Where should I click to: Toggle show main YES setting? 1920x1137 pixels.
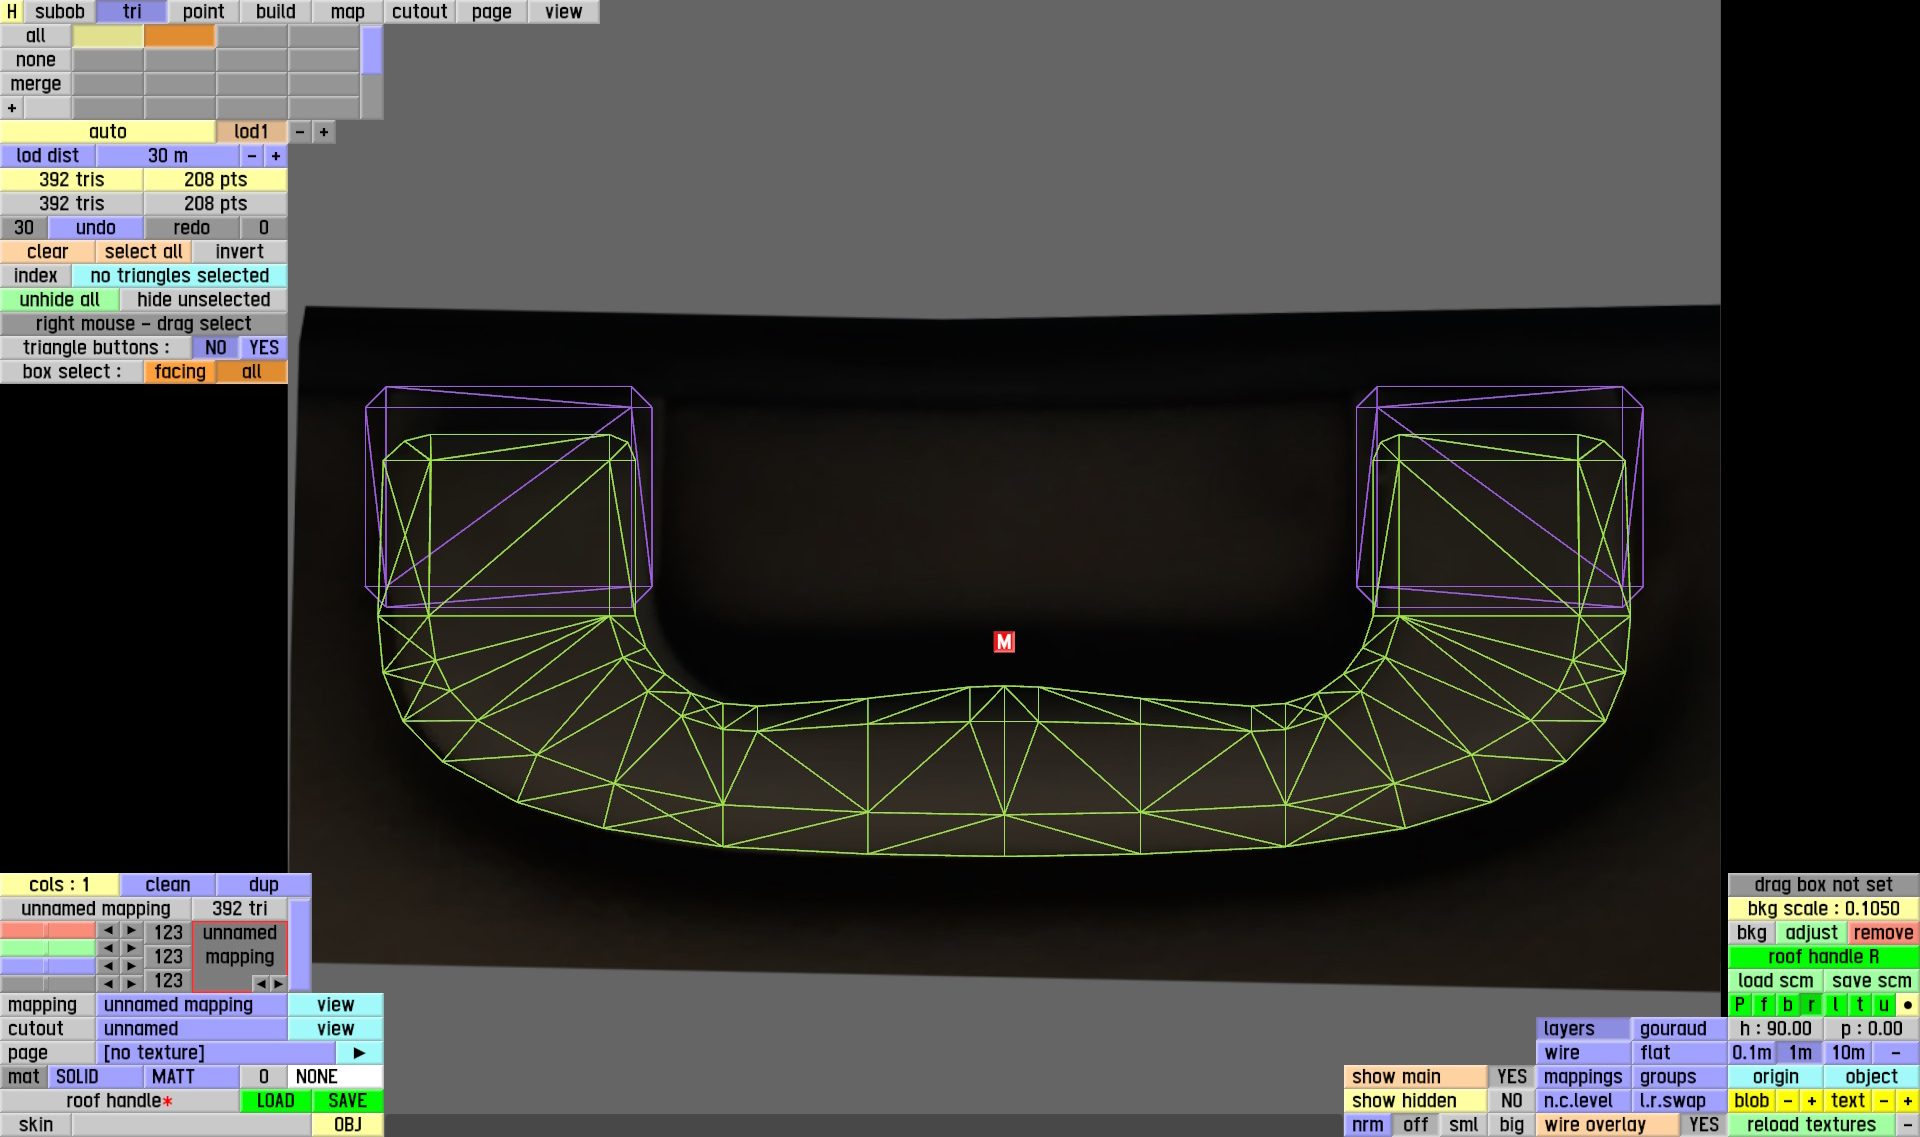1511,1077
